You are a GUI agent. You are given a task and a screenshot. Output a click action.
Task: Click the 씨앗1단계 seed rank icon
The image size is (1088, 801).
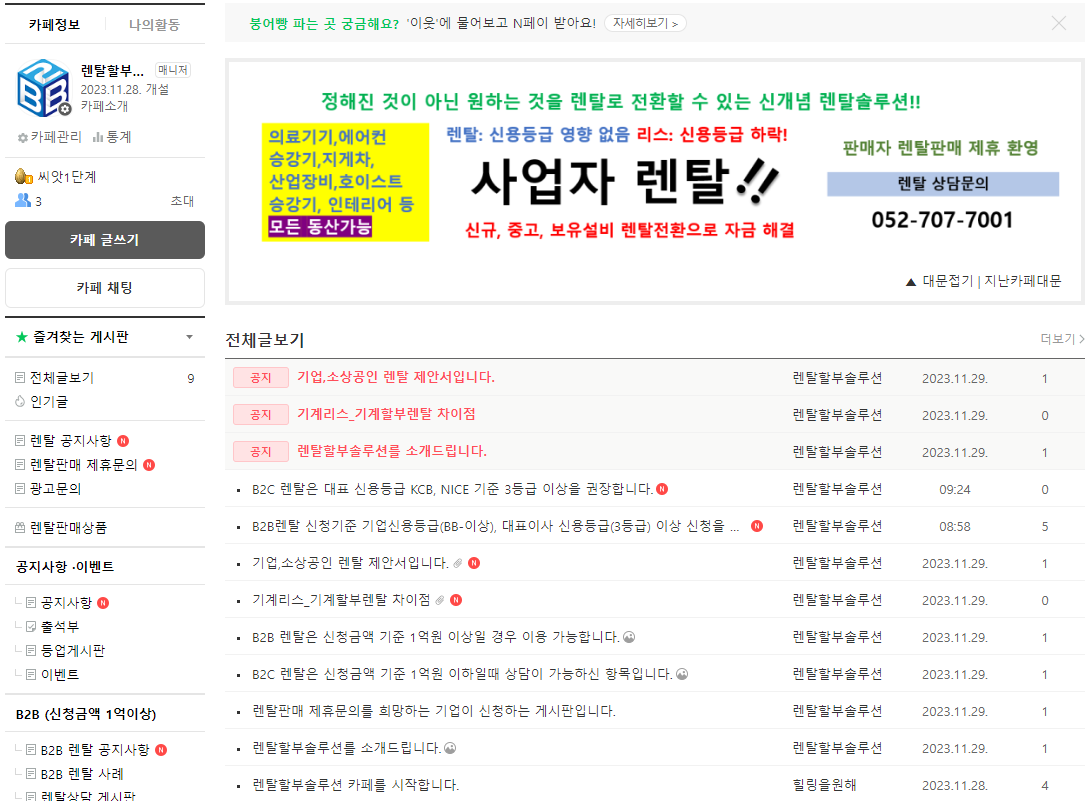point(24,176)
